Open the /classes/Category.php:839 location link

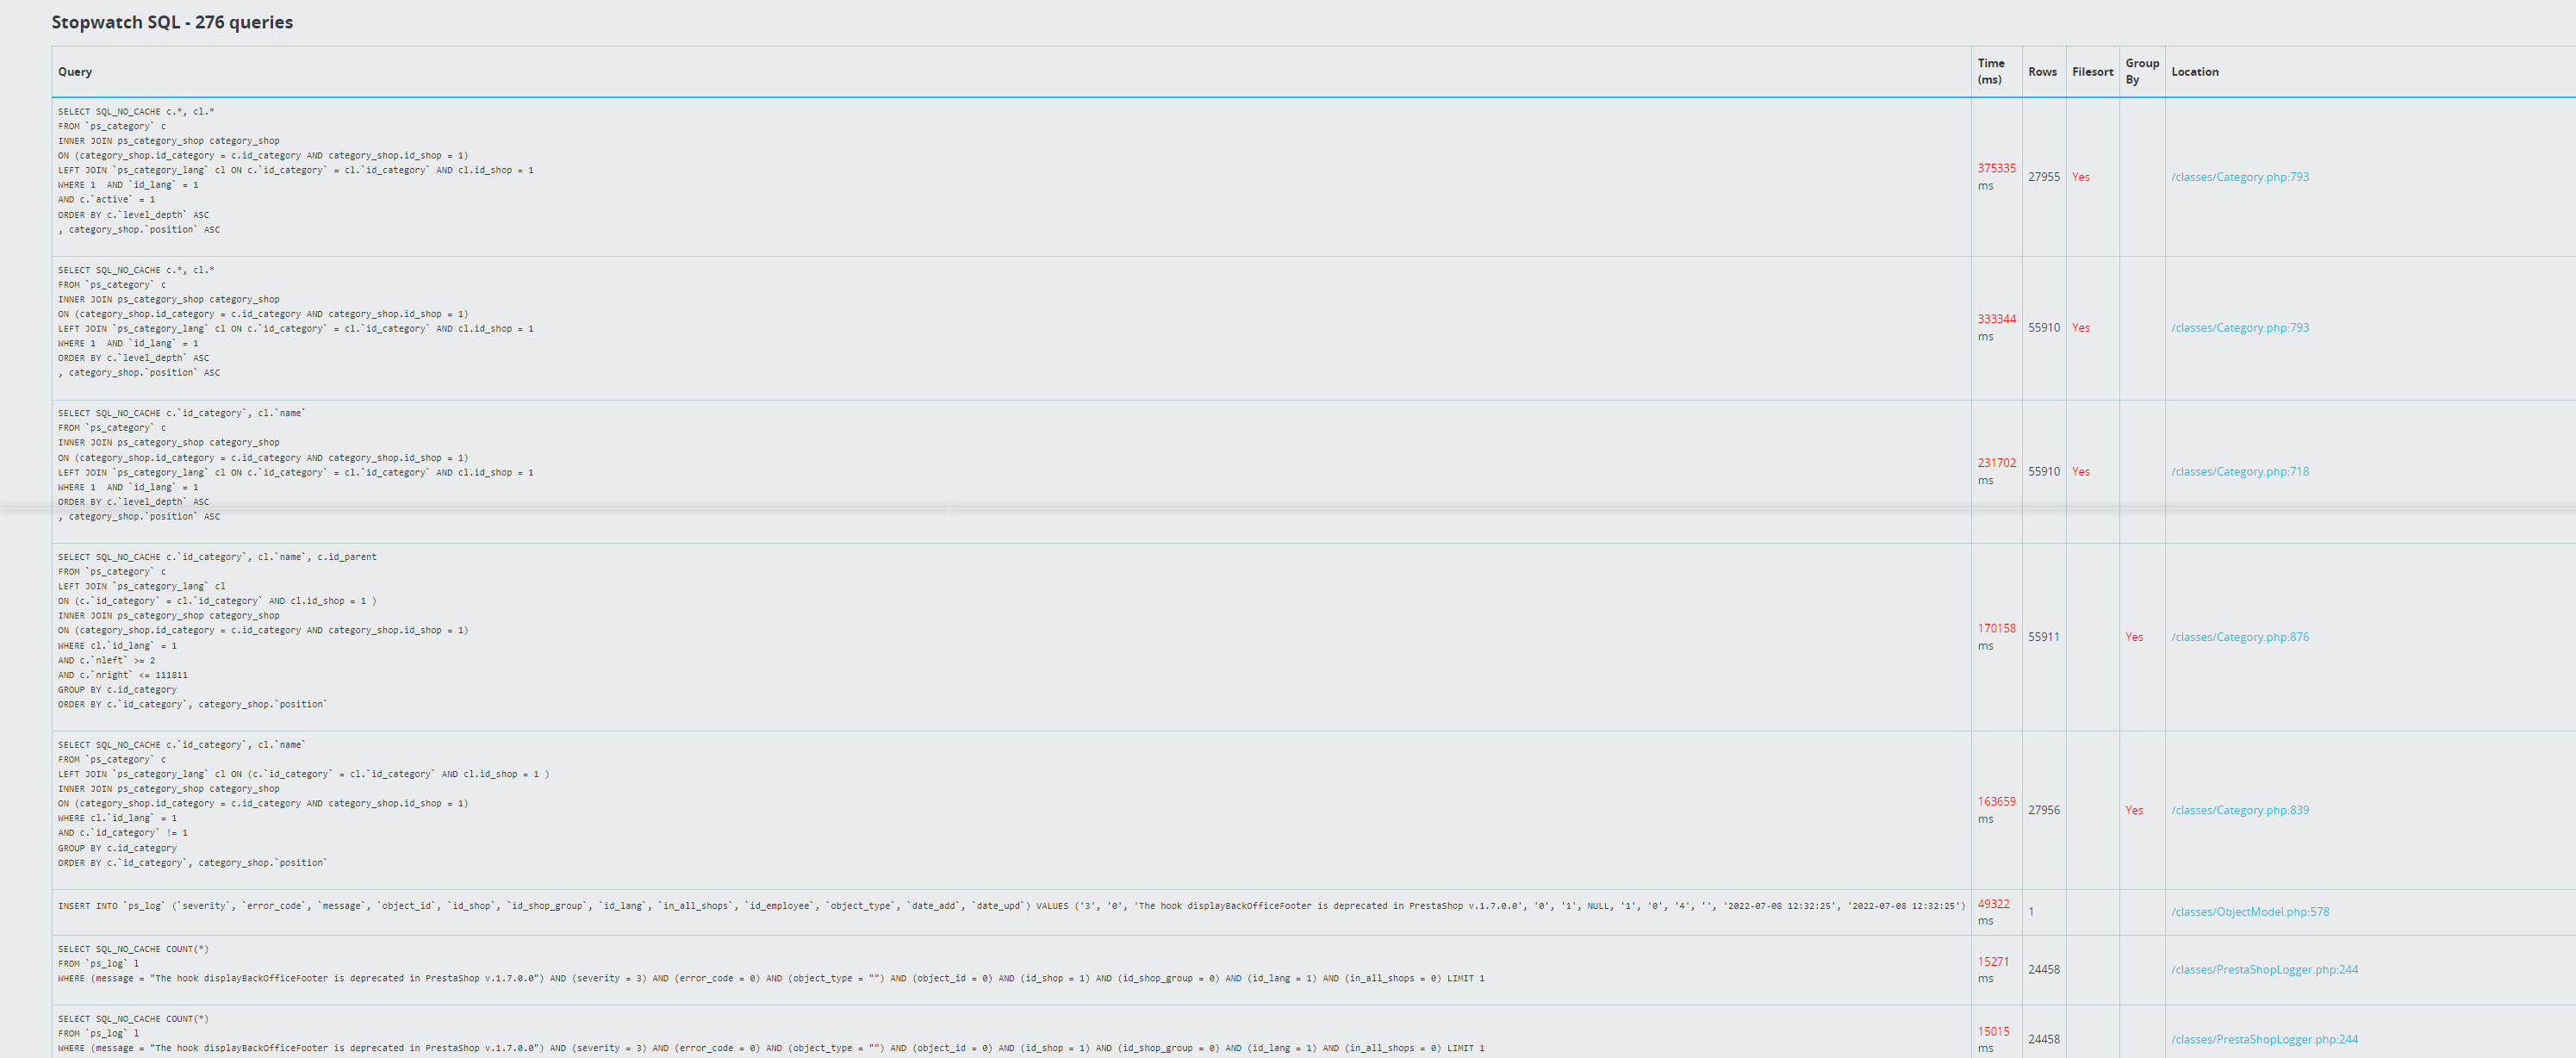point(2239,810)
